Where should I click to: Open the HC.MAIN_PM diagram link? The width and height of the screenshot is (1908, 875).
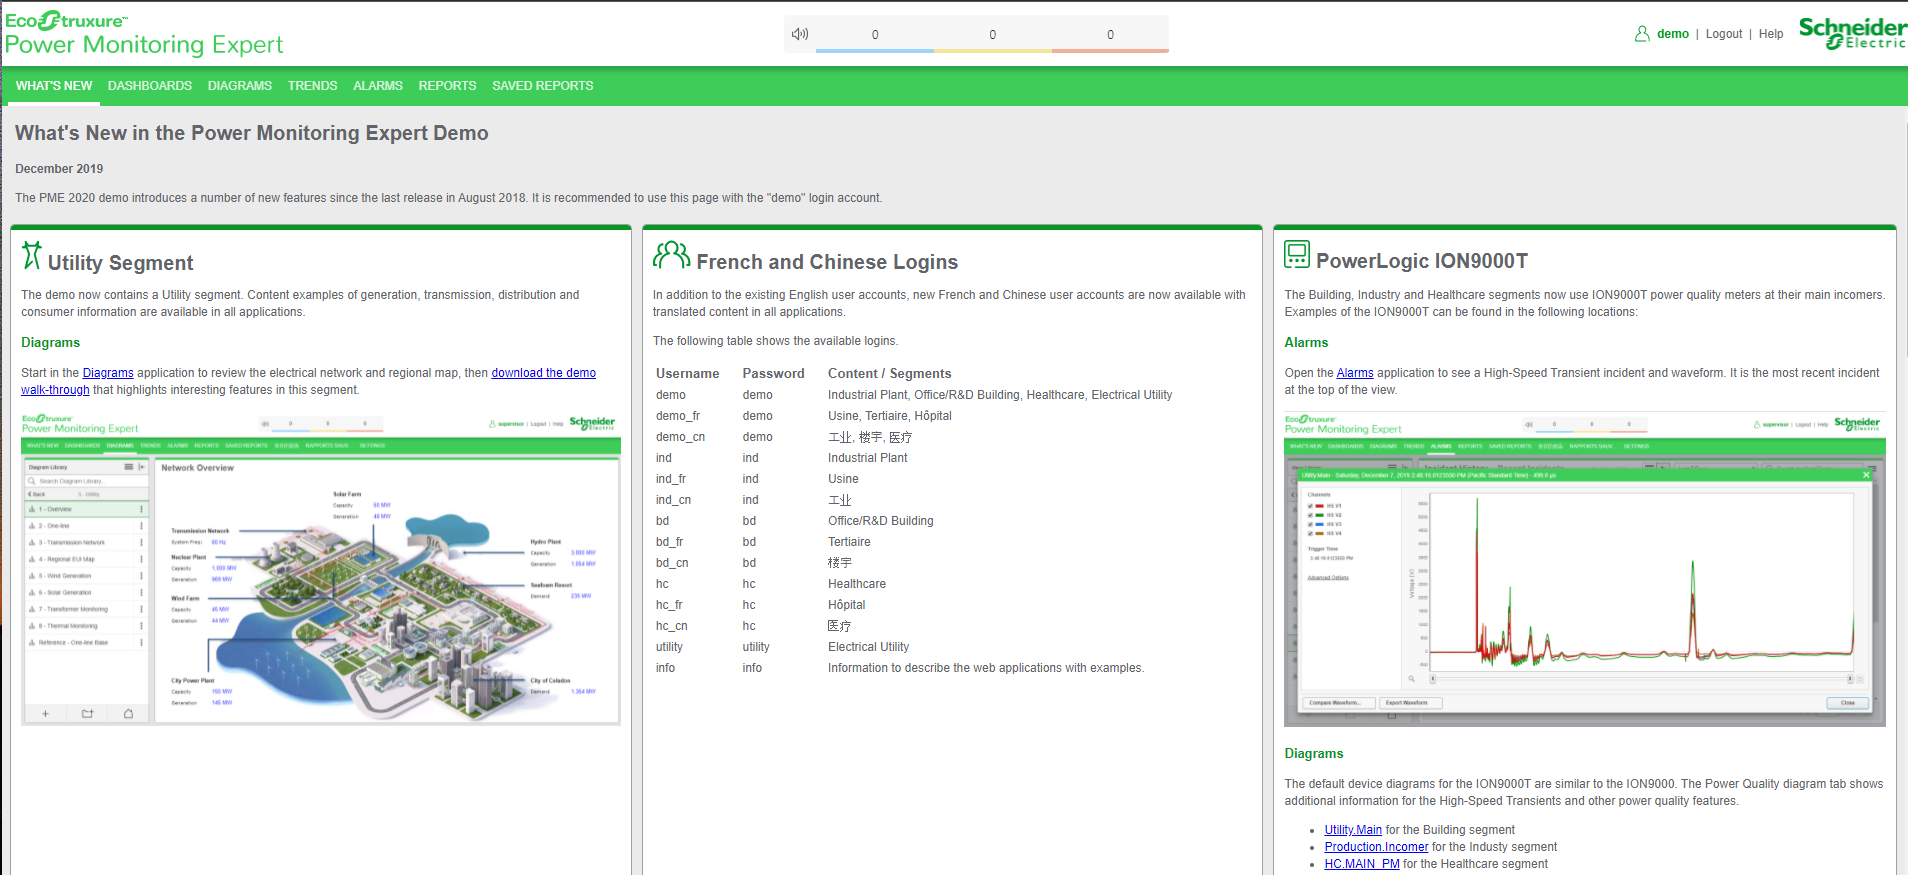coord(1362,864)
